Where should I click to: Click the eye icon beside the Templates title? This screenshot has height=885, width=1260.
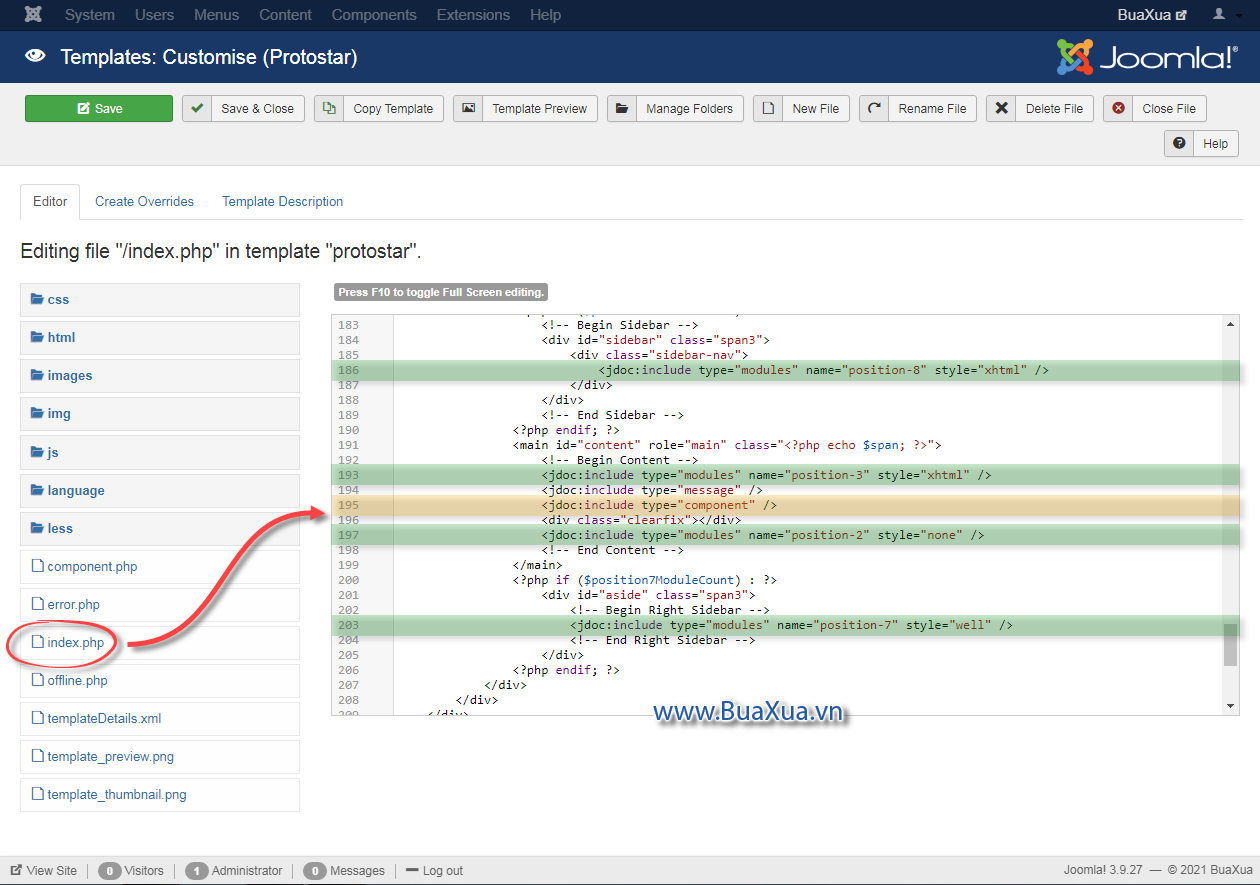click(36, 57)
